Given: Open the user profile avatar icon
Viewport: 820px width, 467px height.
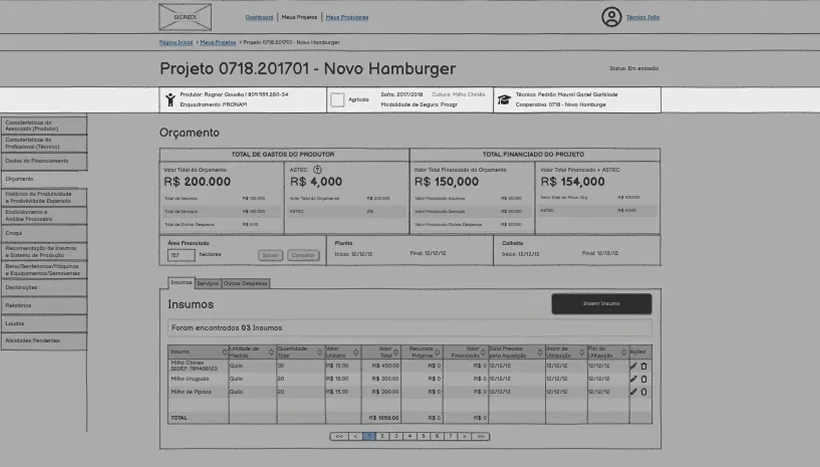Looking at the screenshot, I should tap(611, 17).
